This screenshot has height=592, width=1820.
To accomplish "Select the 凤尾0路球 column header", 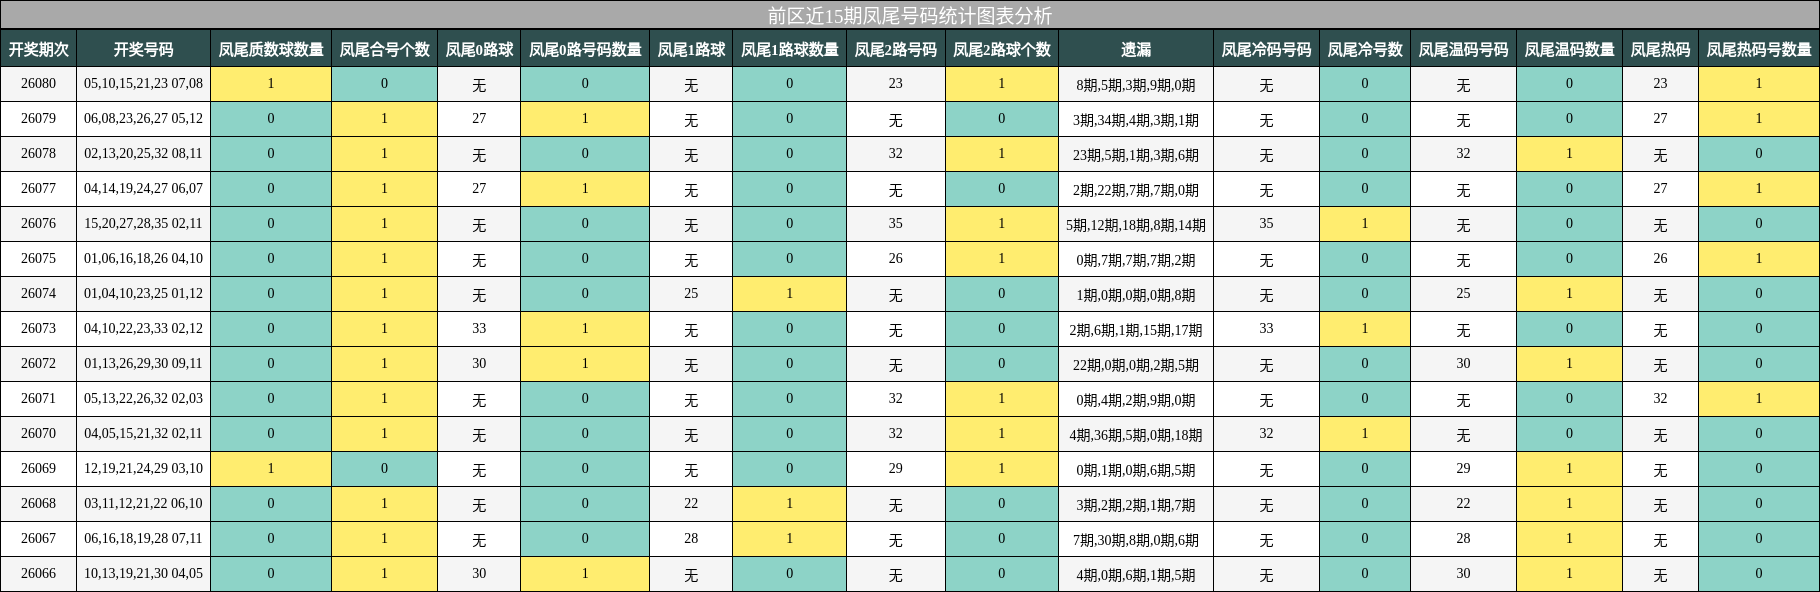I will 479,49.
